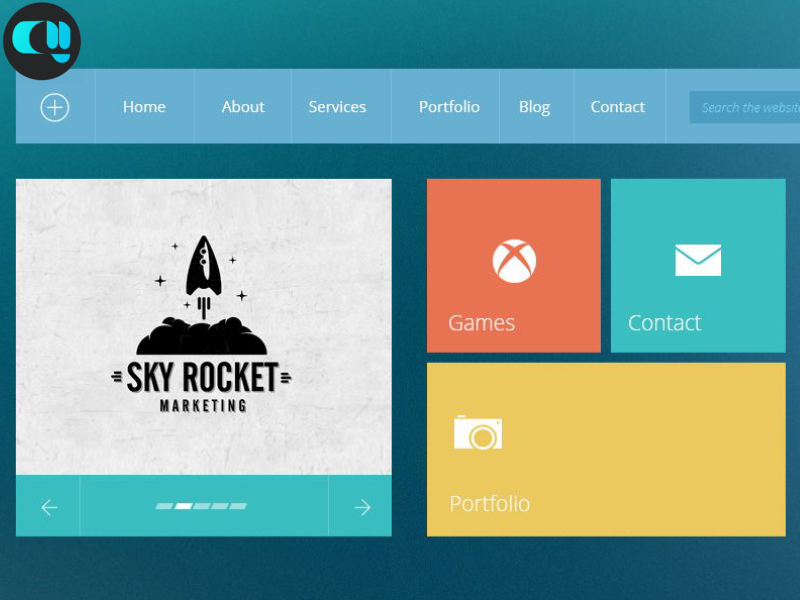Click the Portfolio label on the yellow tile
The image size is (800, 600).
tap(489, 503)
